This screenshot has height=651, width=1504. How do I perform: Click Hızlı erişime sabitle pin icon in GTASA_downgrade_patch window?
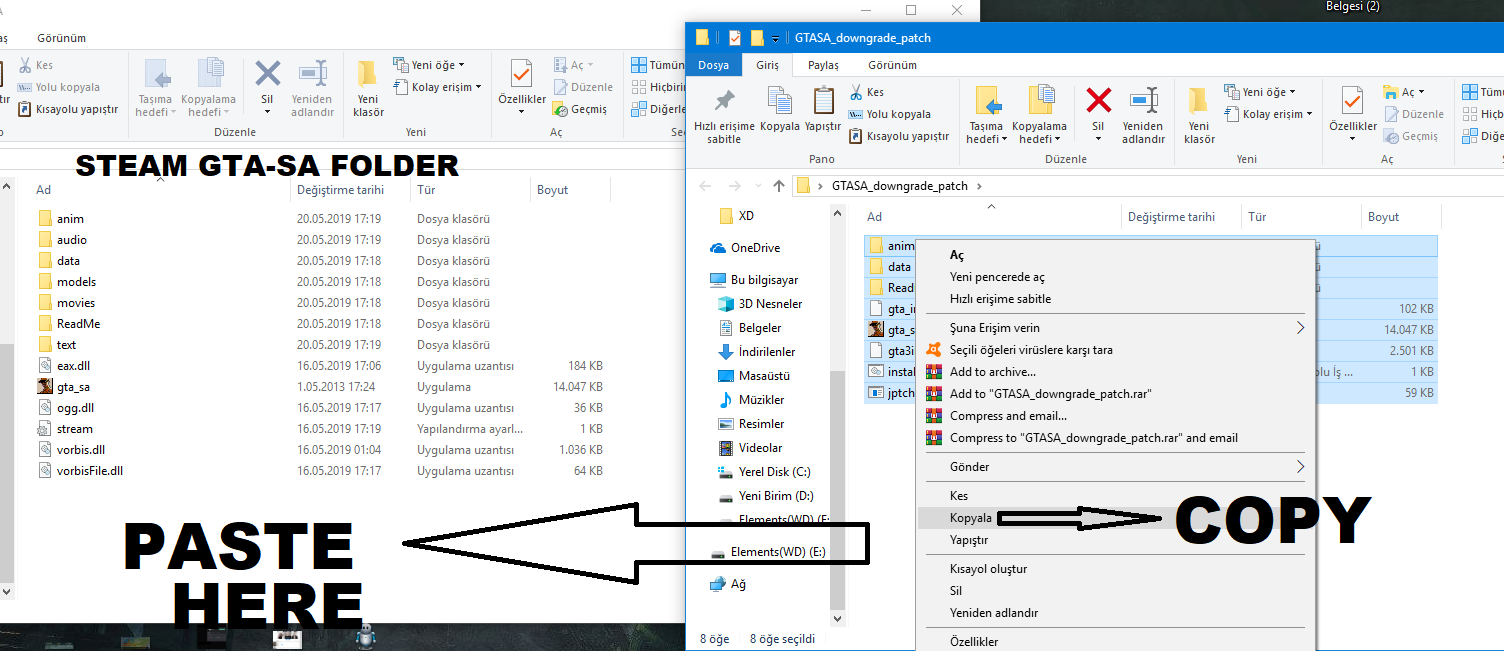point(724,102)
